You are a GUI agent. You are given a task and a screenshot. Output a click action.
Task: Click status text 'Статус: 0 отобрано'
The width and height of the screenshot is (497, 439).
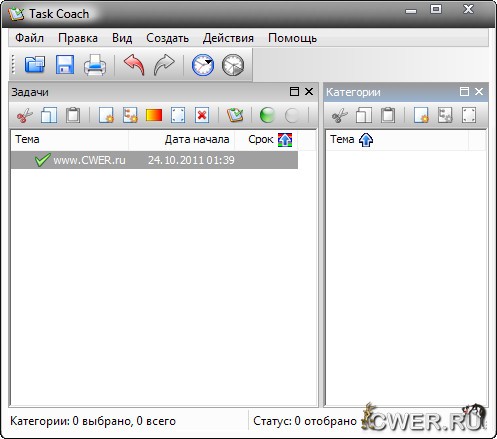[x=305, y=421]
